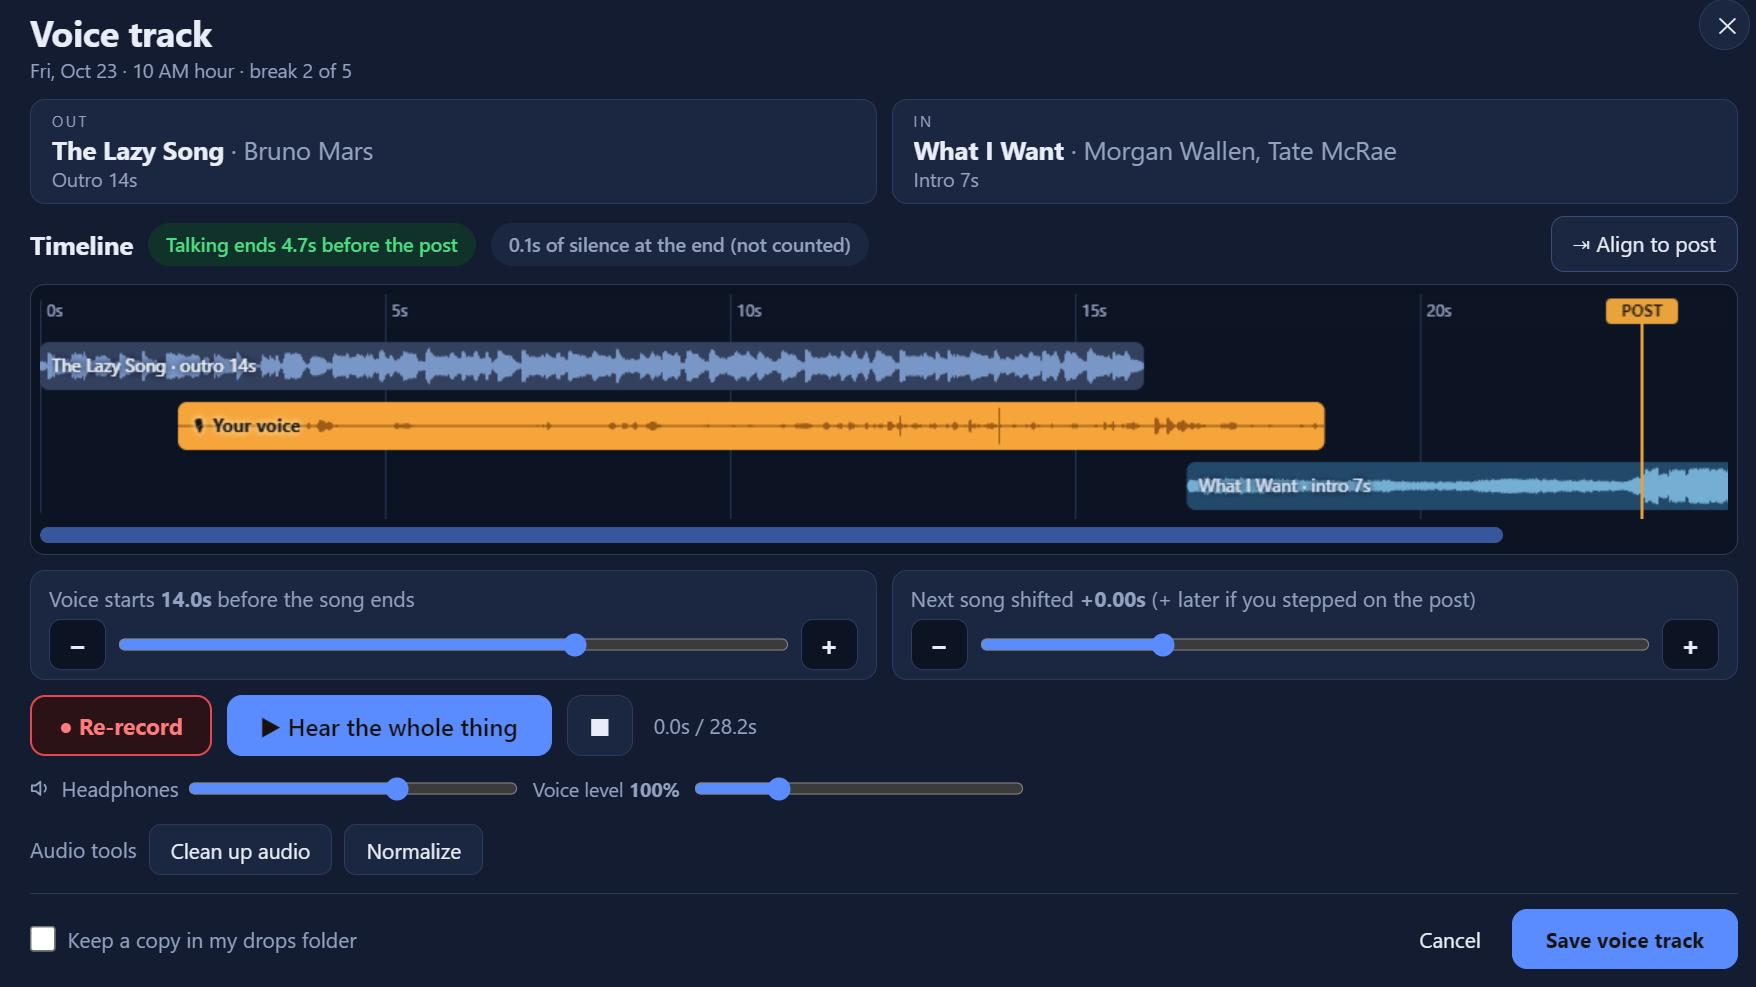Viewport: 1756px width, 987px height.
Task: Increase voice start offset with plus button
Action: click(829, 645)
